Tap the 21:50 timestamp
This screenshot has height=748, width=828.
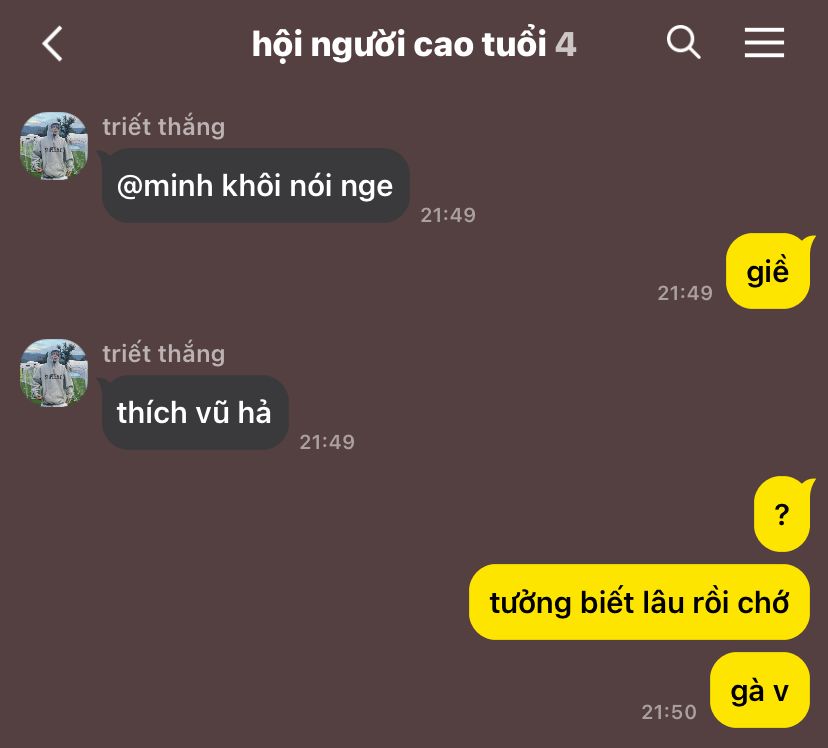669,712
